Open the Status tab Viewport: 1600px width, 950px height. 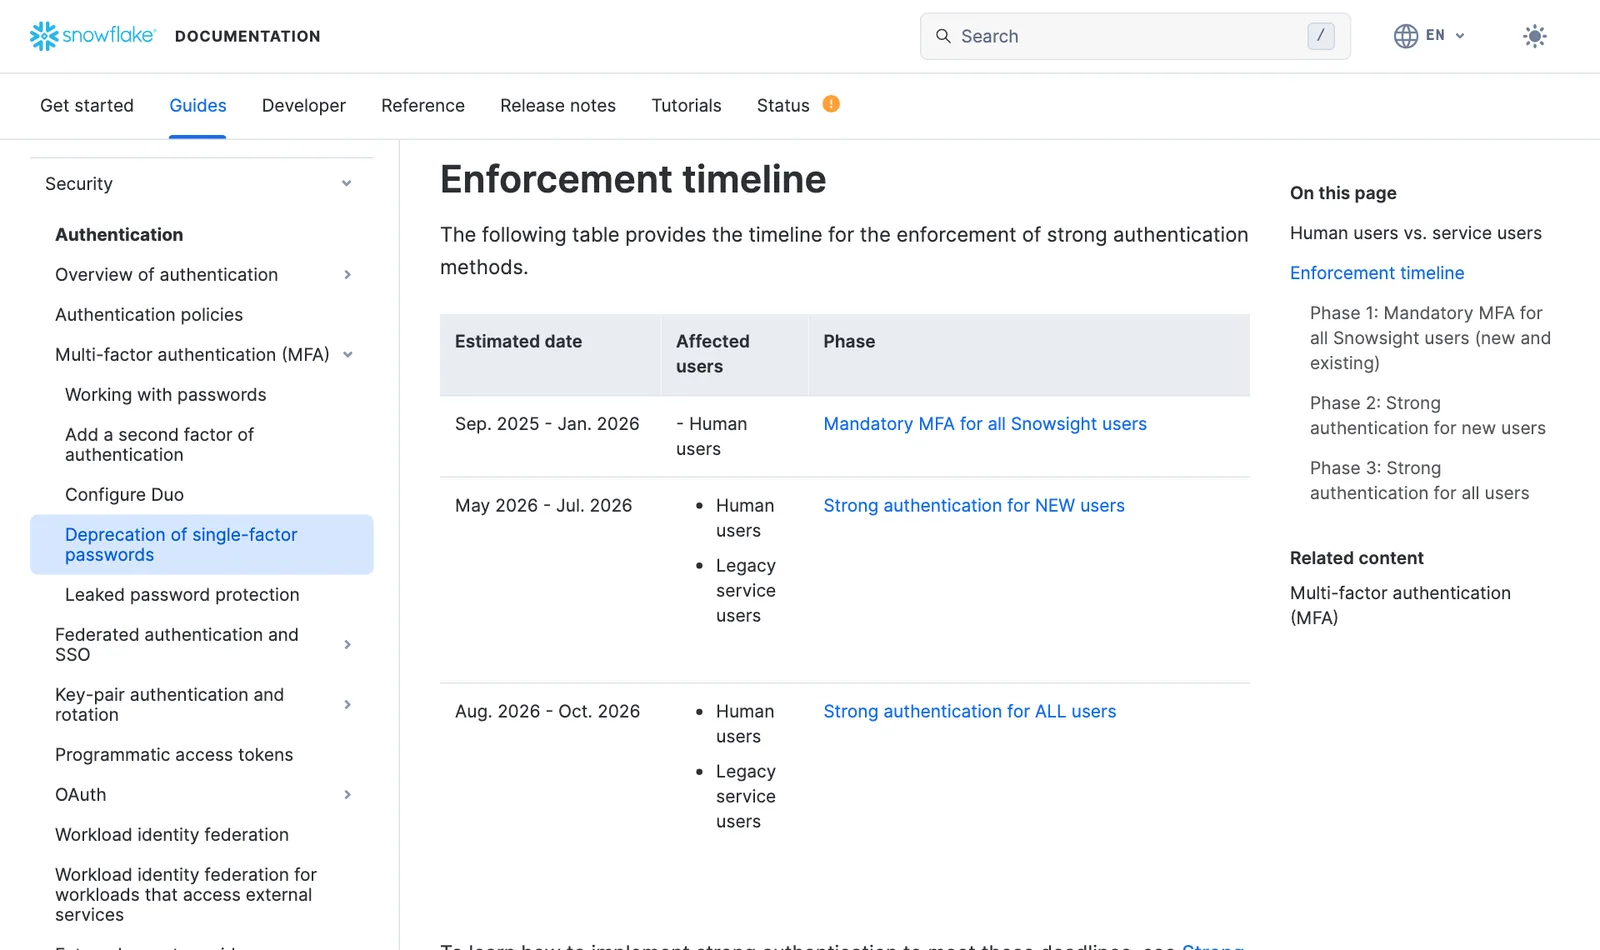pyautogui.click(x=783, y=106)
